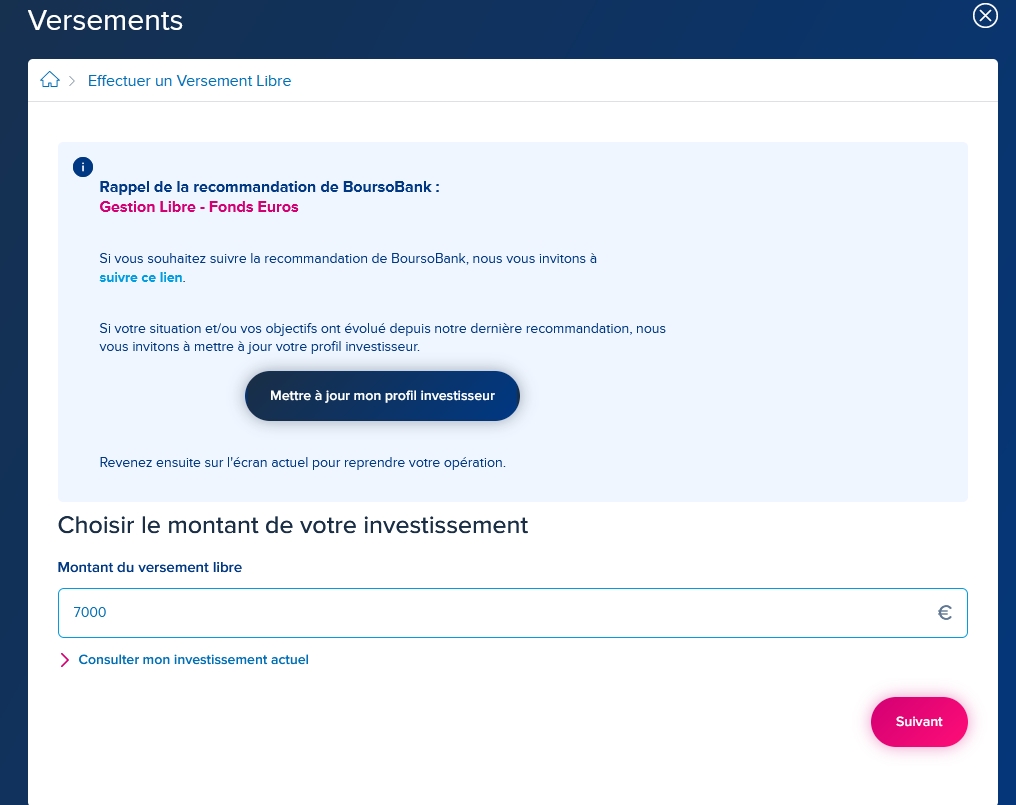Image resolution: width=1016 pixels, height=805 pixels.
Task: Expand the pink chevron beside Consulter mon investissement
Action: 65,660
